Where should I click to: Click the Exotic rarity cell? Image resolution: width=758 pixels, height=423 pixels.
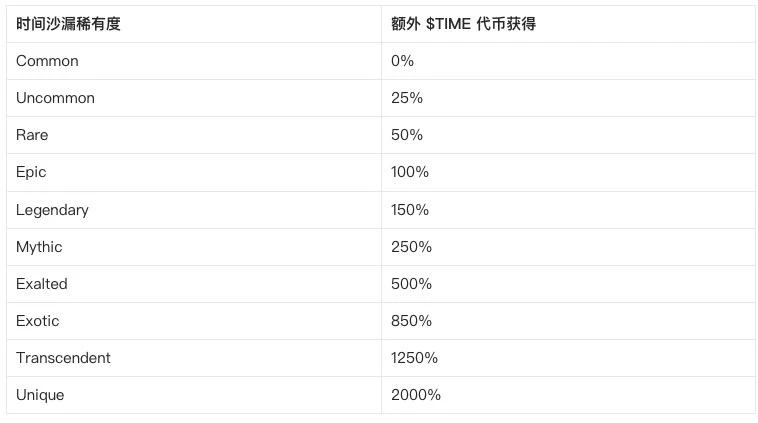pos(38,321)
